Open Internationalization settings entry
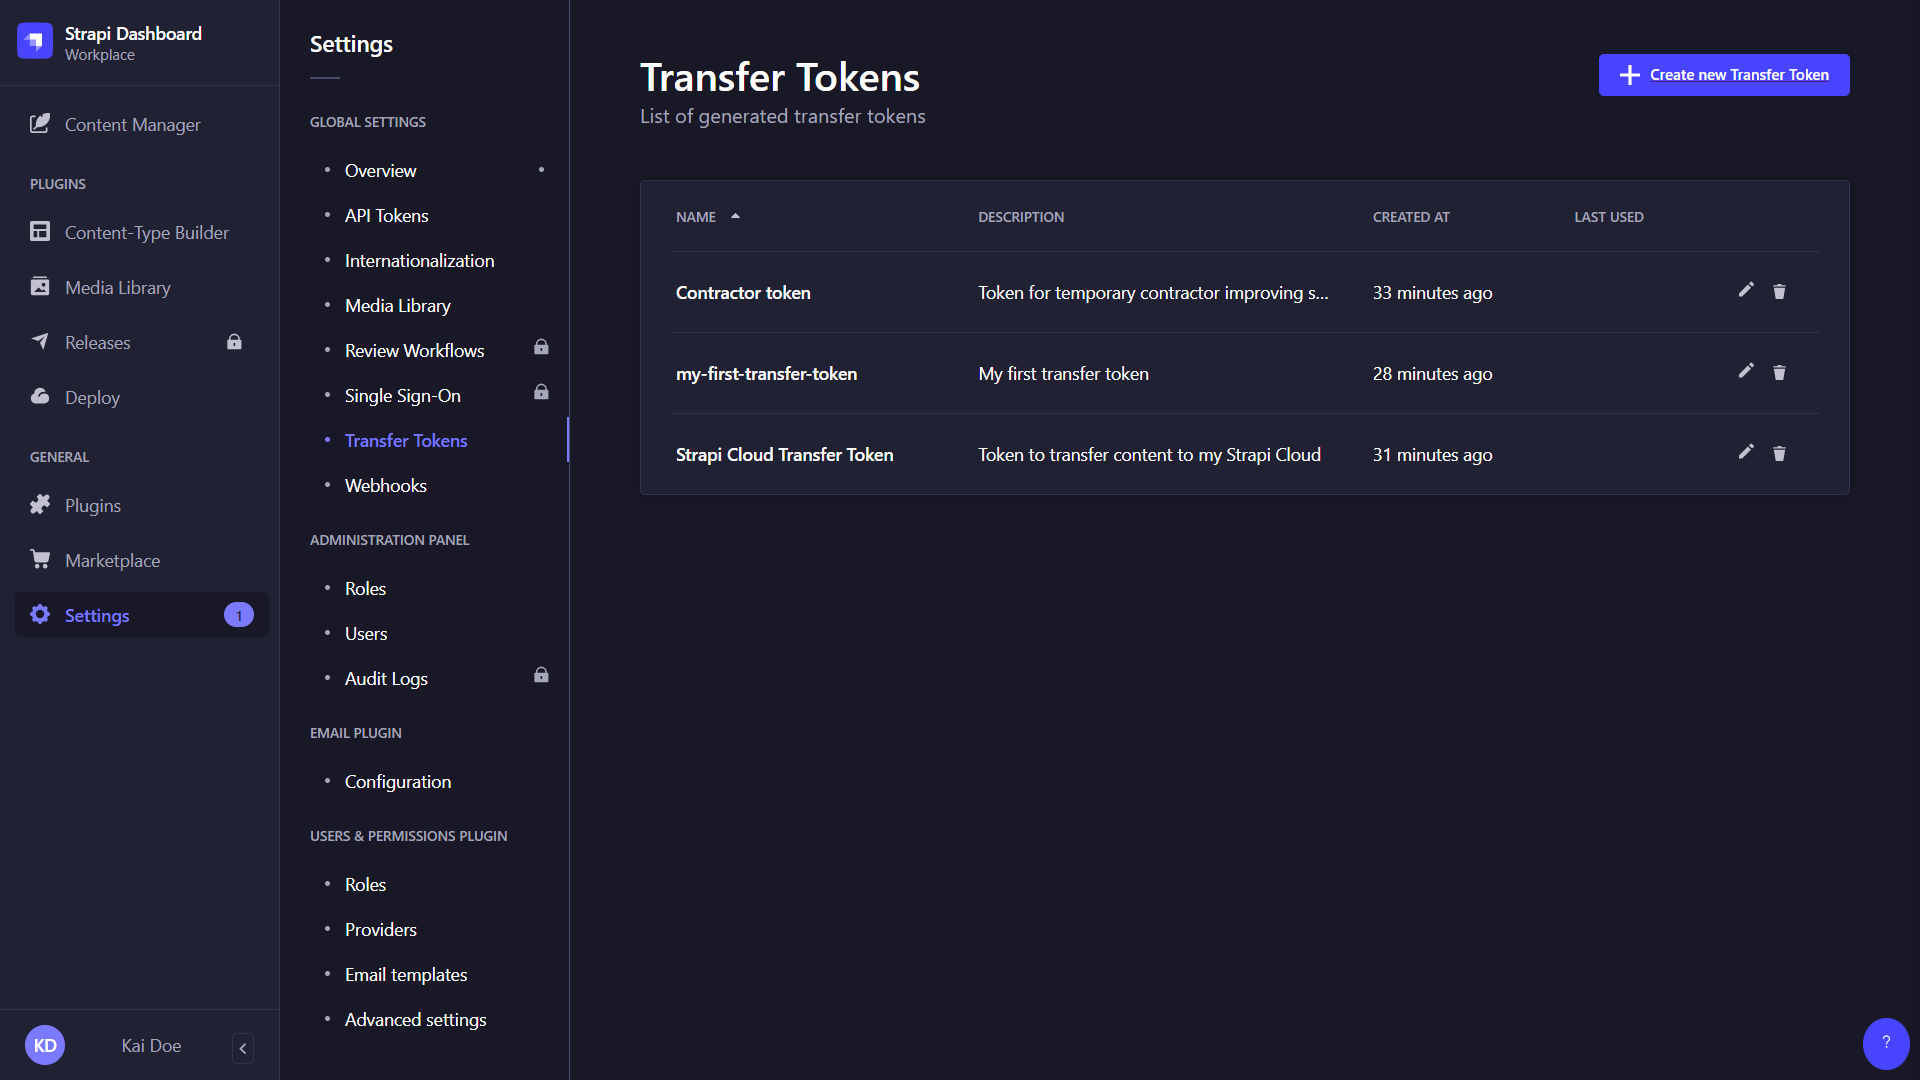The image size is (1920, 1080). click(x=419, y=260)
